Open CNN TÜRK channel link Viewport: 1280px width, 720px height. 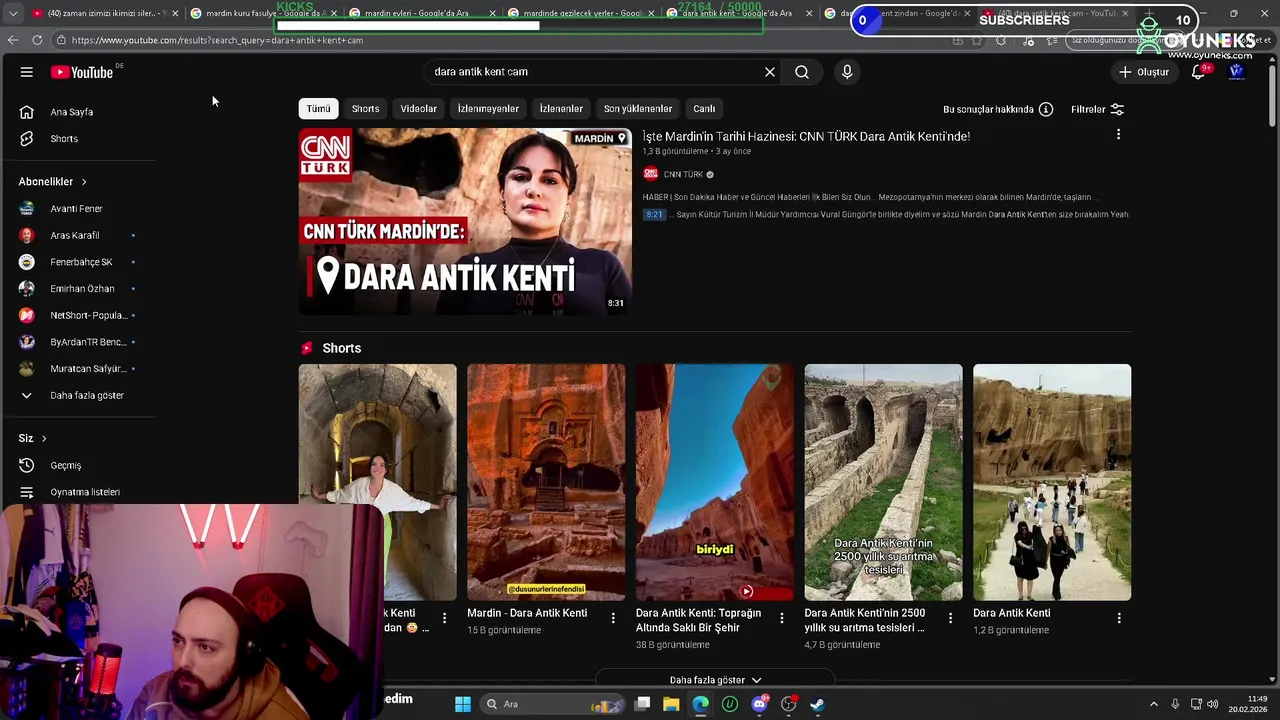coord(683,174)
